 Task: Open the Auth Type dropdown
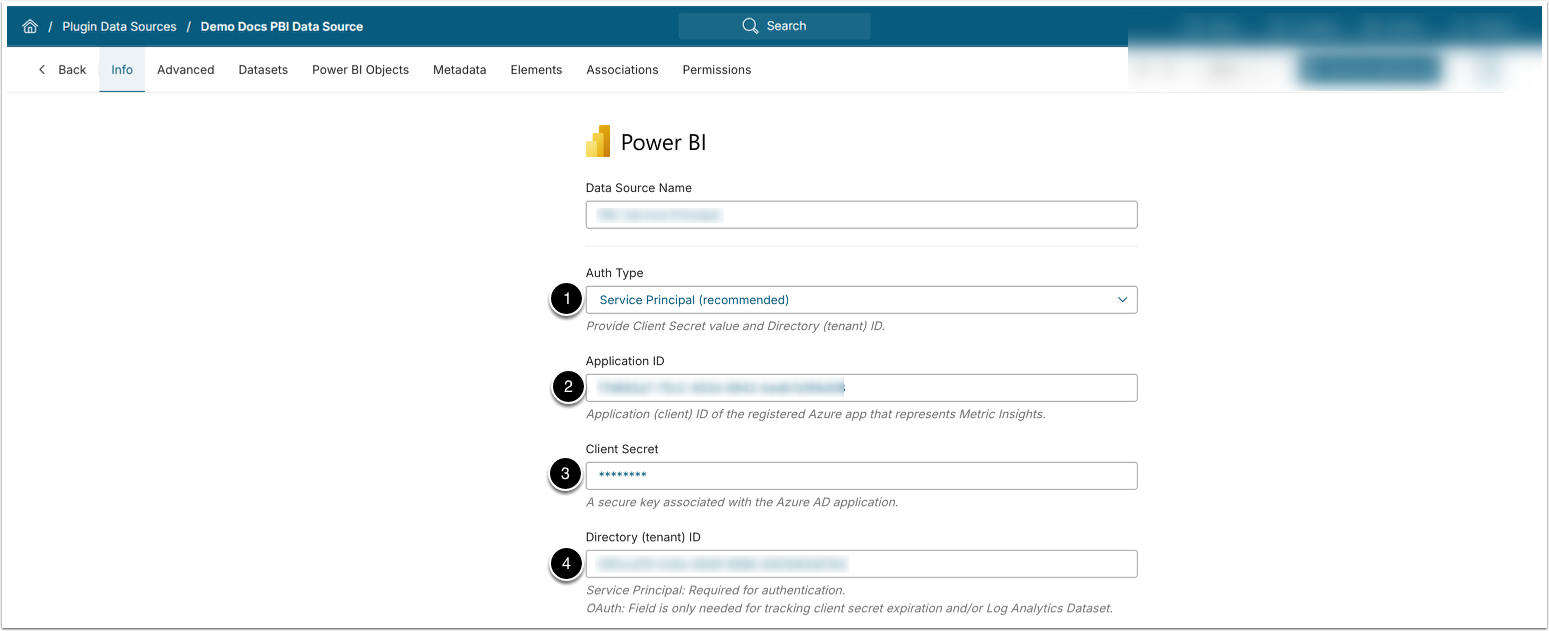click(x=860, y=300)
